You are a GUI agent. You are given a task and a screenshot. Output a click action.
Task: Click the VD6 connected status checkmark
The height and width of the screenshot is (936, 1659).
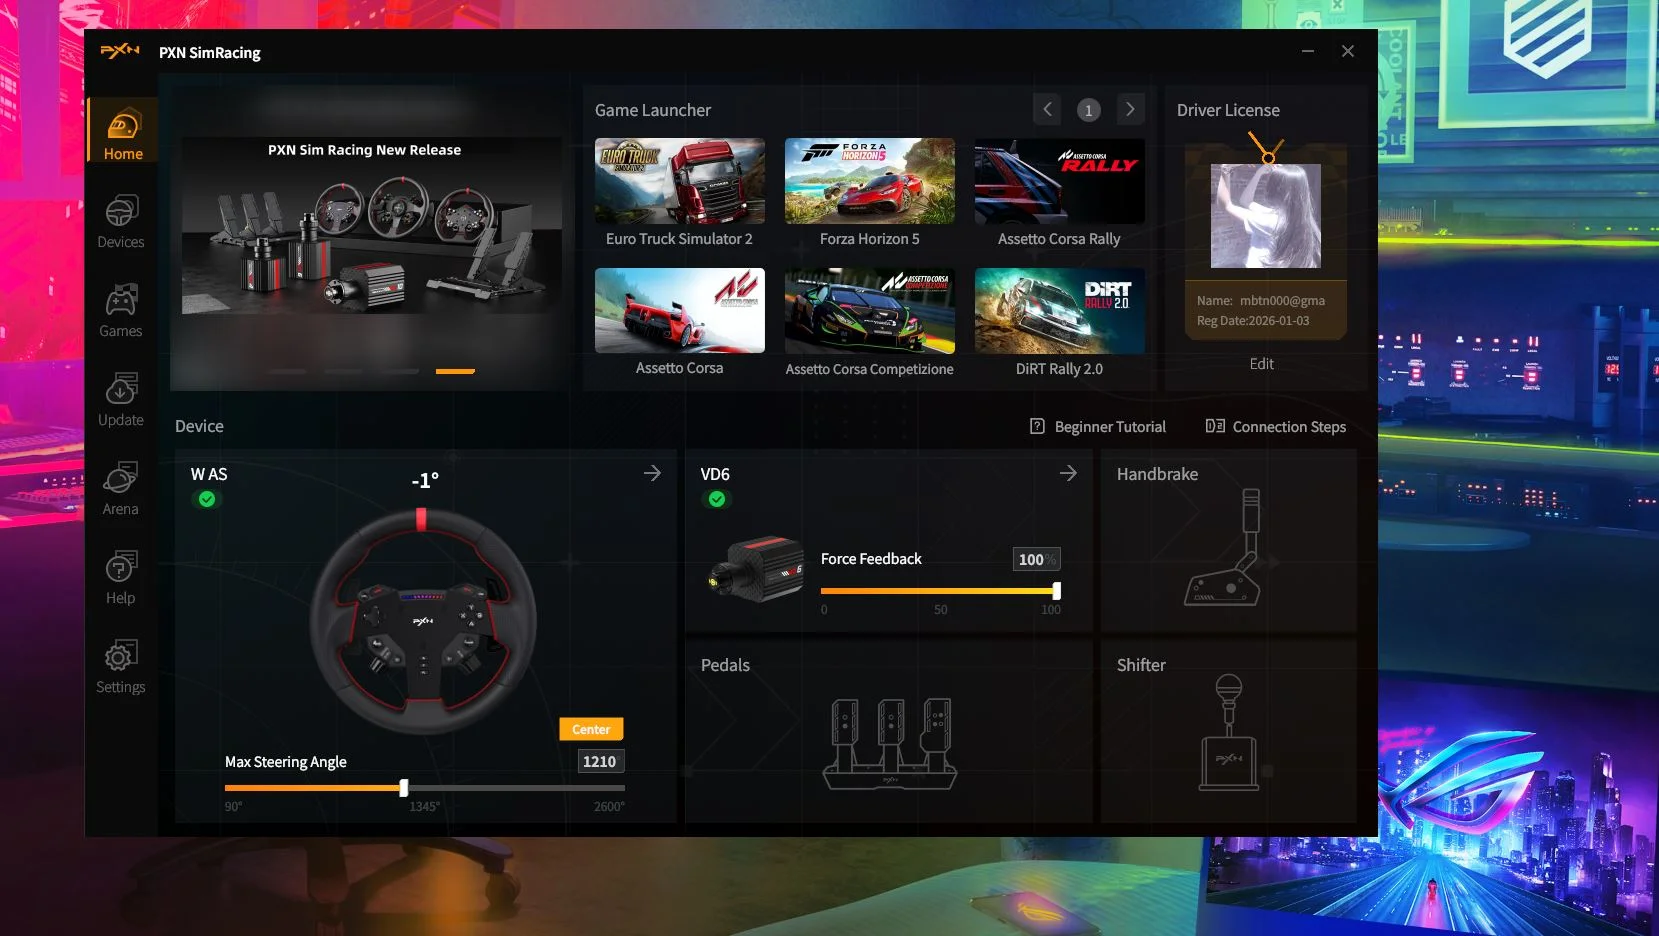tap(717, 499)
